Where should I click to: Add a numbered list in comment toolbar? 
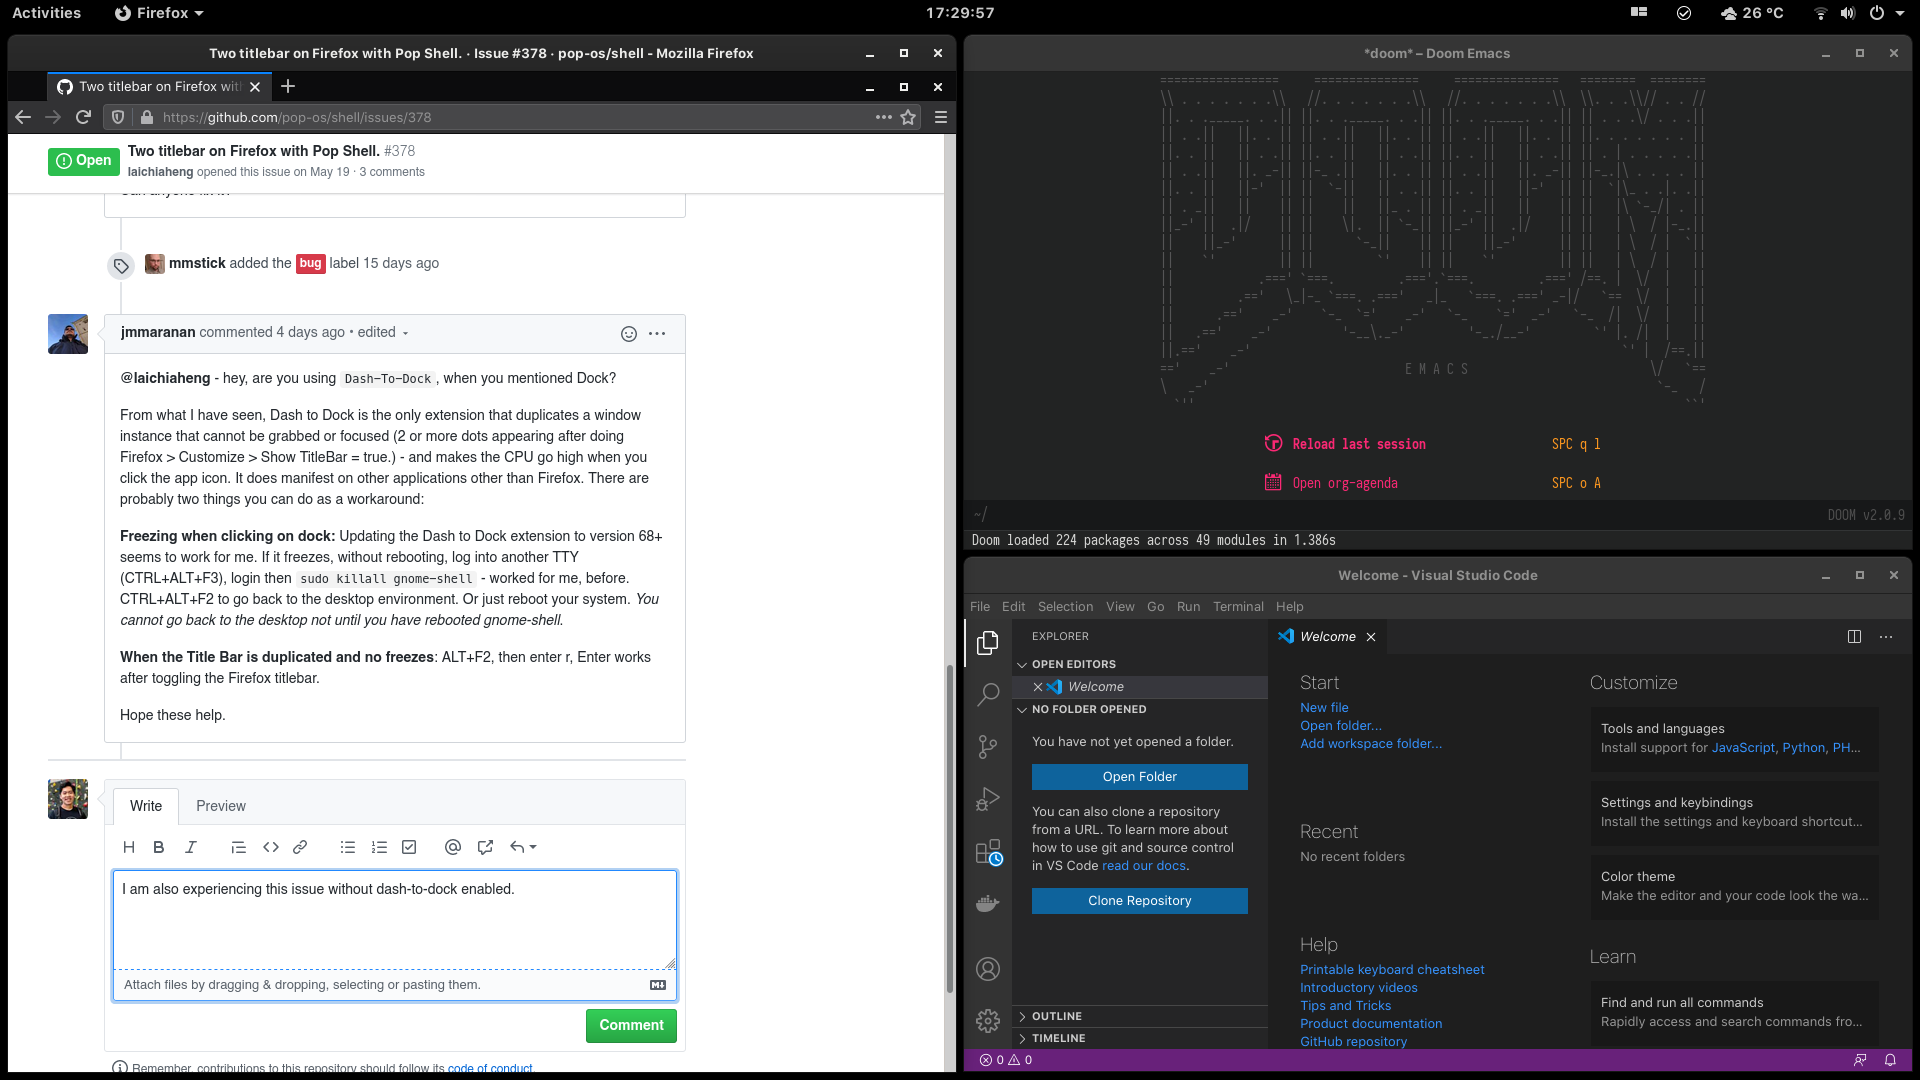click(379, 847)
